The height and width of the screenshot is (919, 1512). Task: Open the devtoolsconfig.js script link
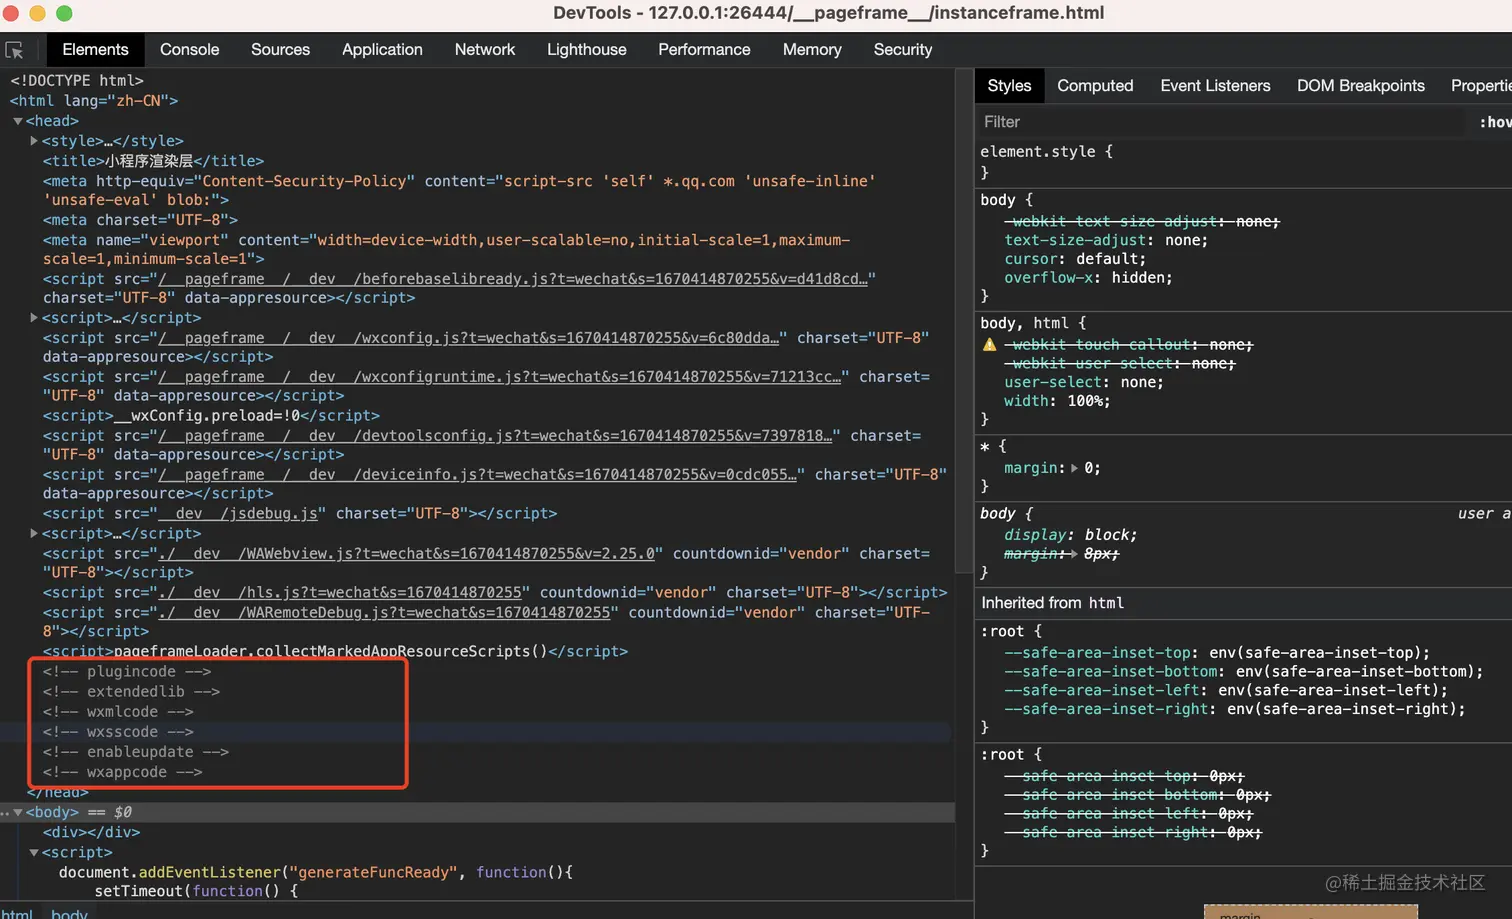496,436
